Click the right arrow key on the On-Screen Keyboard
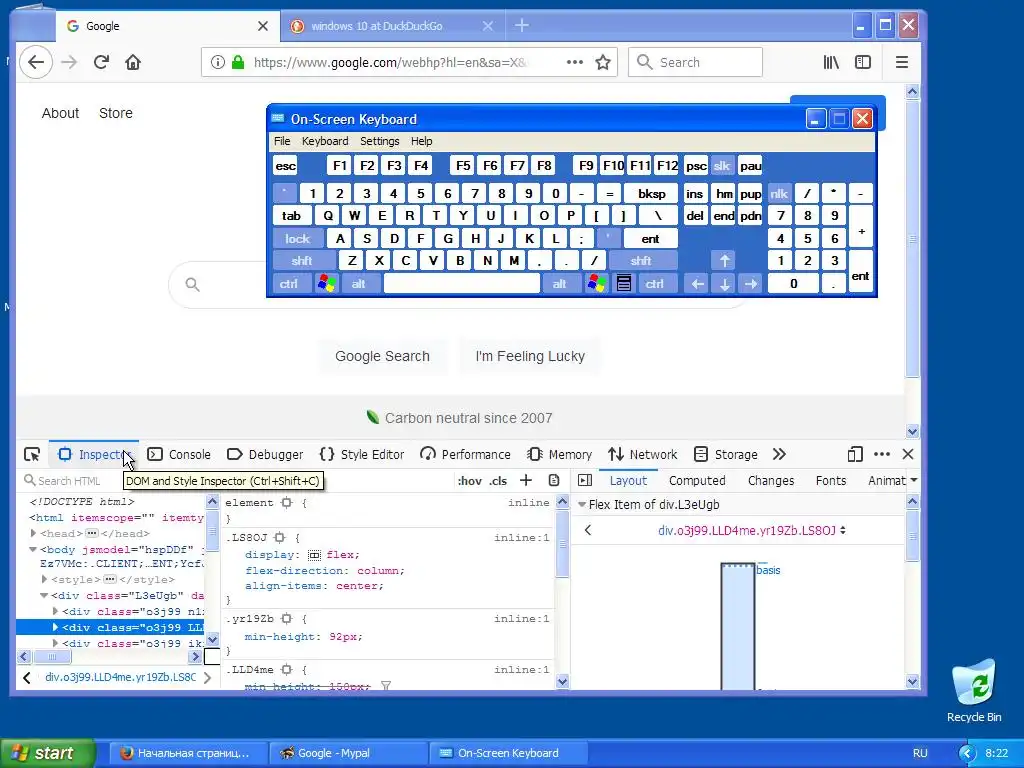The height and width of the screenshot is (768, 1024). click(x=751, y=283)
